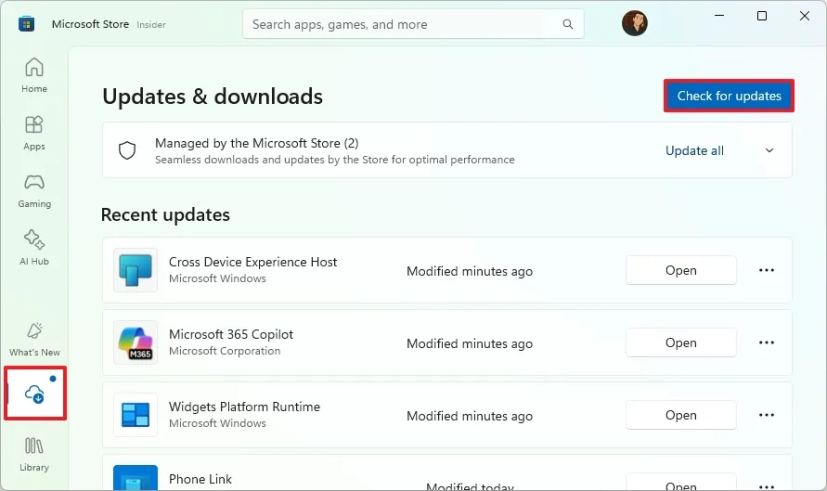Screen dimensions: 827x491
Task: Select the Phone Link title
Action: pyautogui.click(x=200, y=479)
